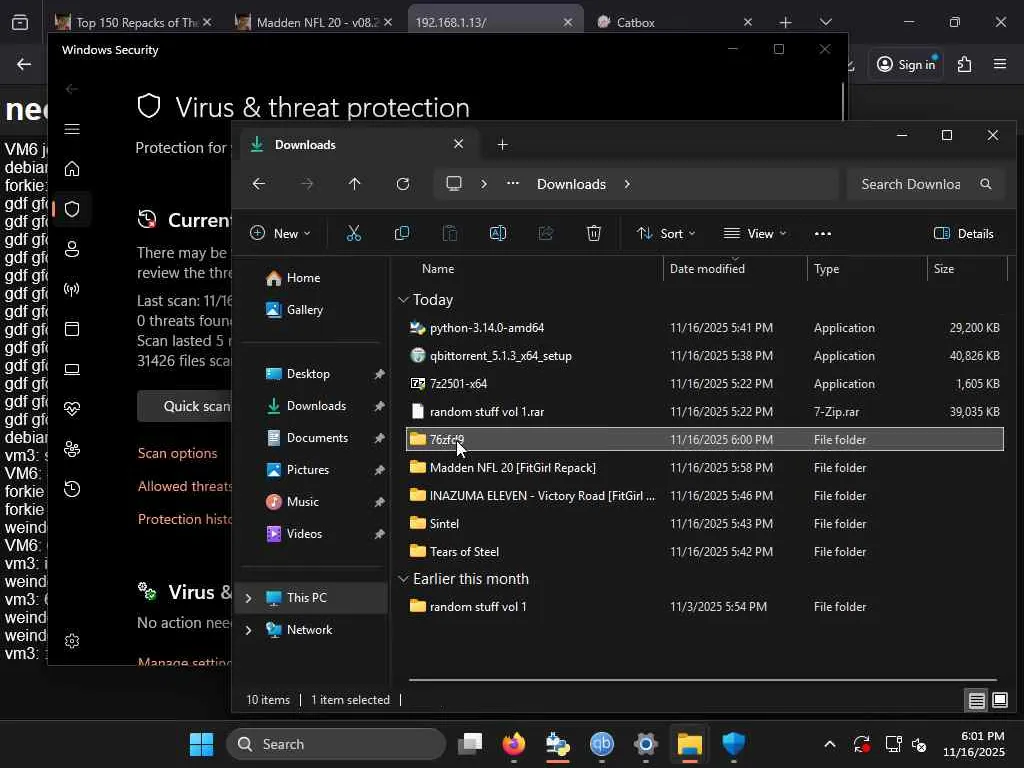Switch to large thumbnails view in status bar
The height and width of the screenshot is (768, 1024).
pos(1000,701)
